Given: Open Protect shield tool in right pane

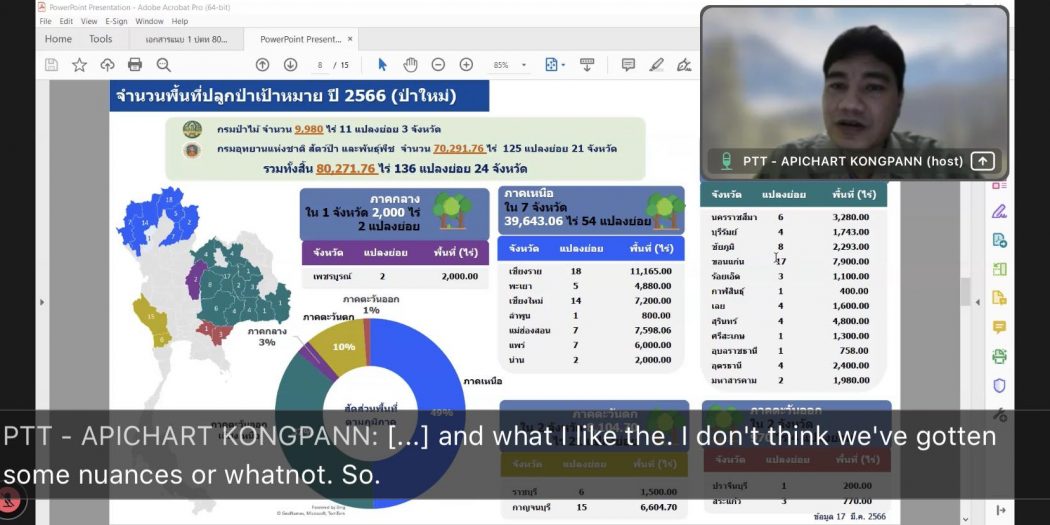Looking at the screenshot, I should [x=999, y=385].
